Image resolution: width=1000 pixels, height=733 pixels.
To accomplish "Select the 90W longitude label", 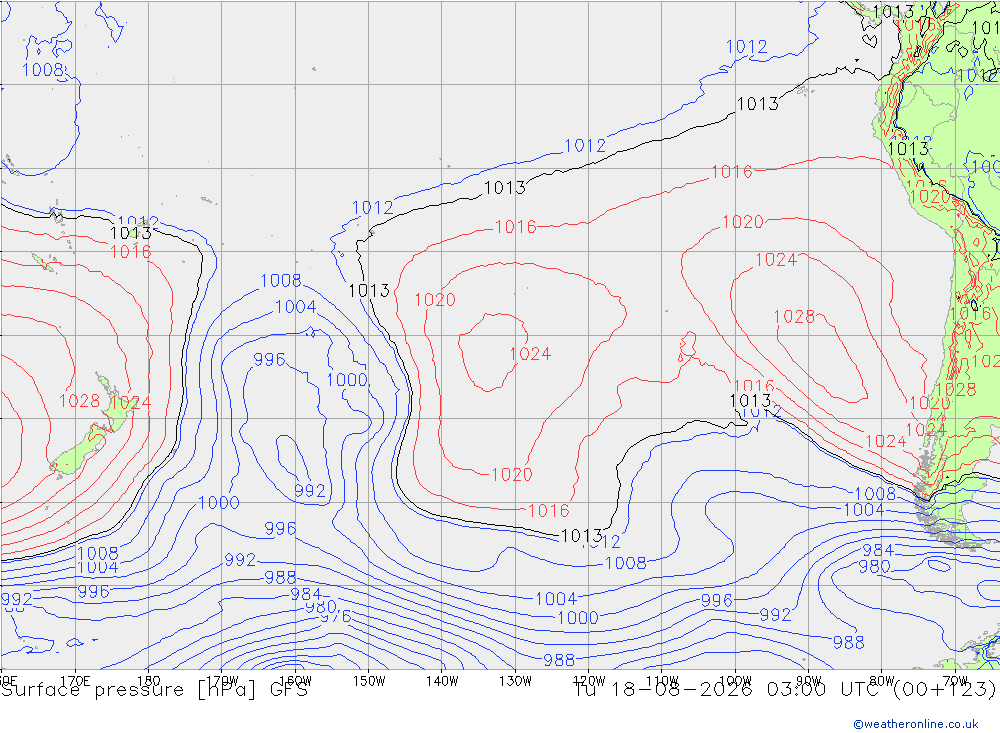I will click(x=809, y=681).
